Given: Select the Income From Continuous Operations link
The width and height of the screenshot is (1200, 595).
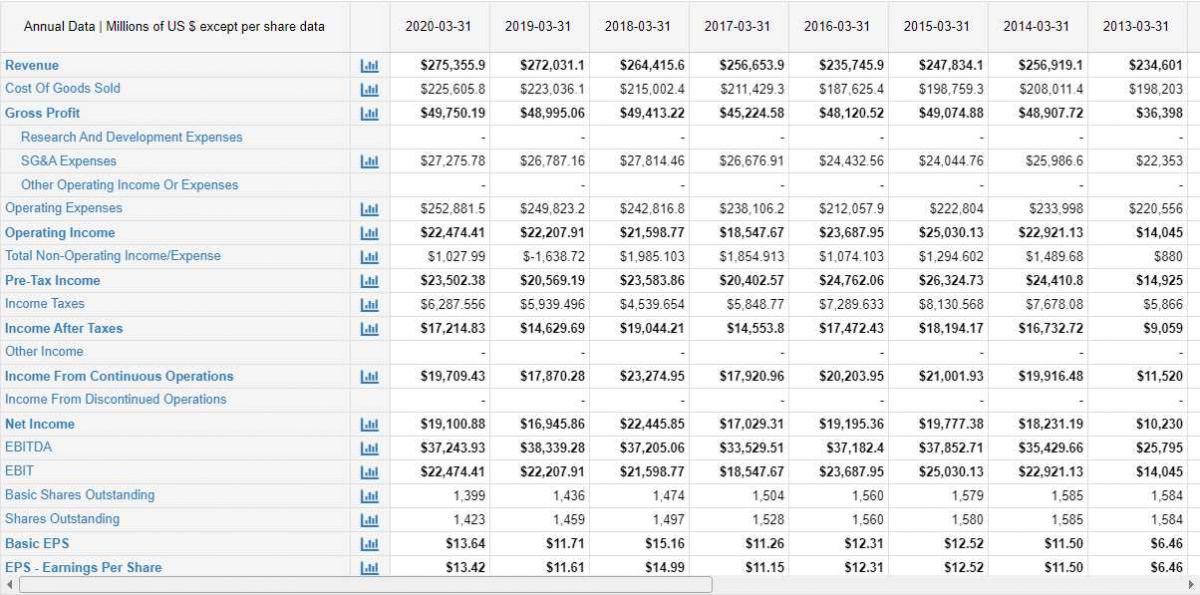Looking at the screenshot, I should pyautogui.click(x=119, y=376).
